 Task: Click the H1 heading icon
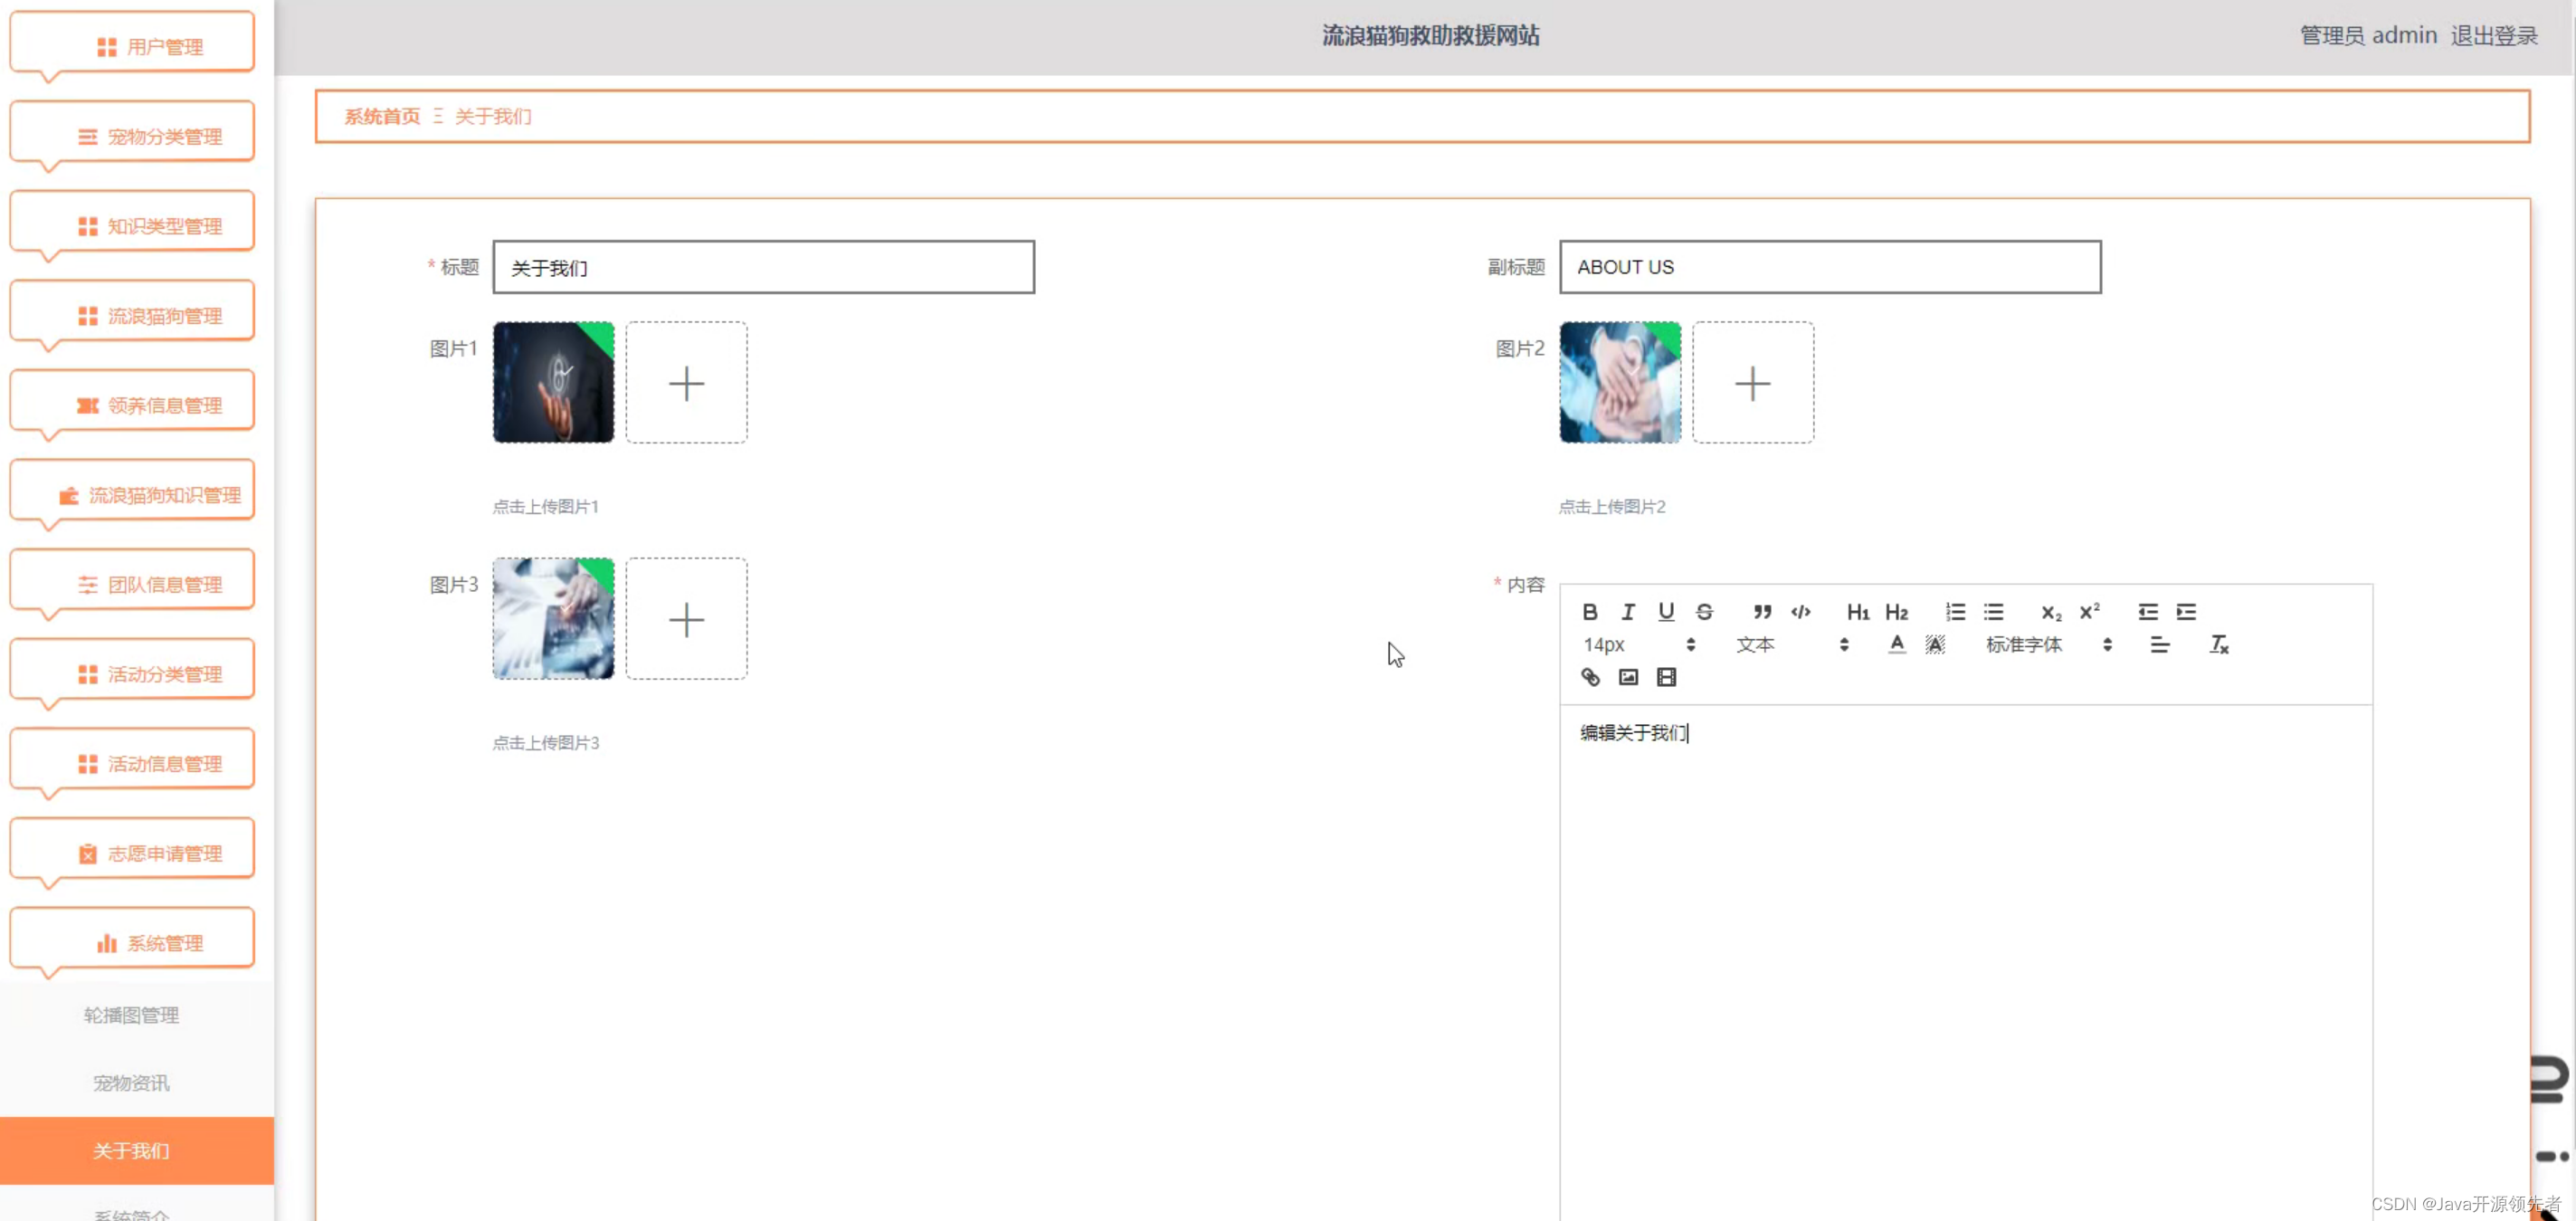pos(1858,611)
